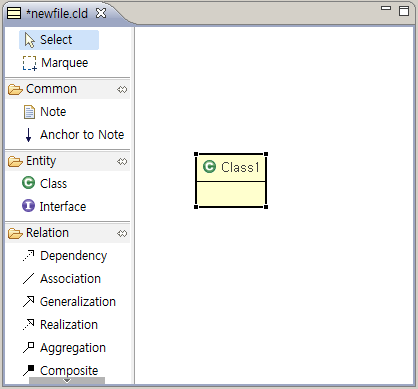Select the Note tool icon

click(x=29, y=112)
